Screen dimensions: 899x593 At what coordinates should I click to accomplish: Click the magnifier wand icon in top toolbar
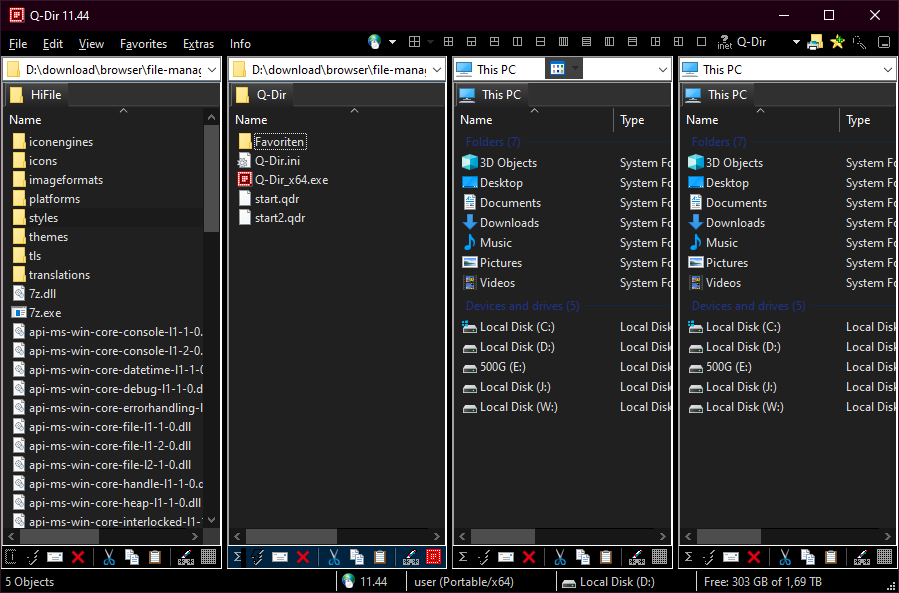click(x=859, y=42)
